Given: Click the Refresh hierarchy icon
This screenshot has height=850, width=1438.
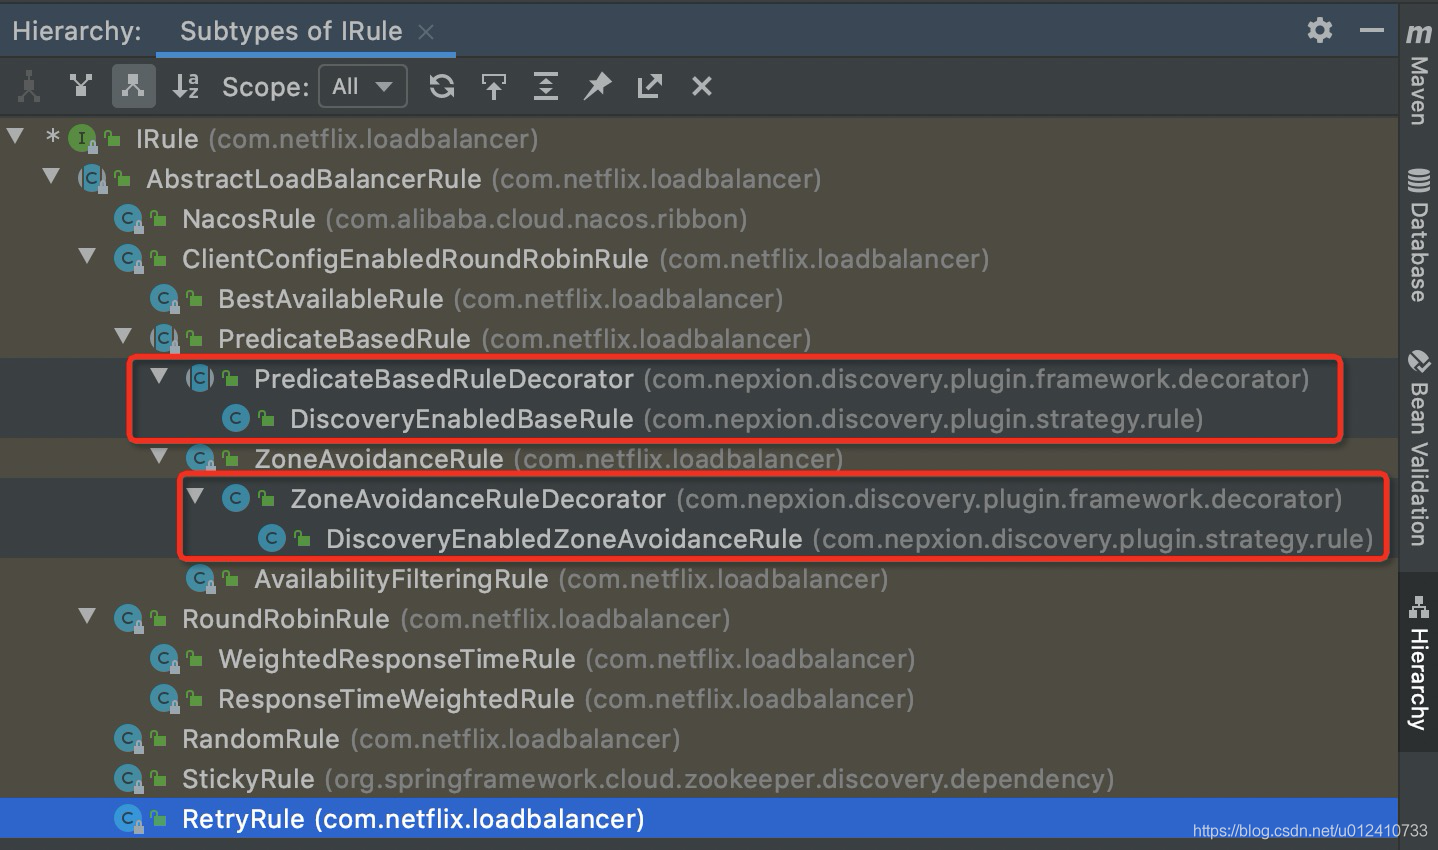Looking at the screenshot, I should pos(441,86).
